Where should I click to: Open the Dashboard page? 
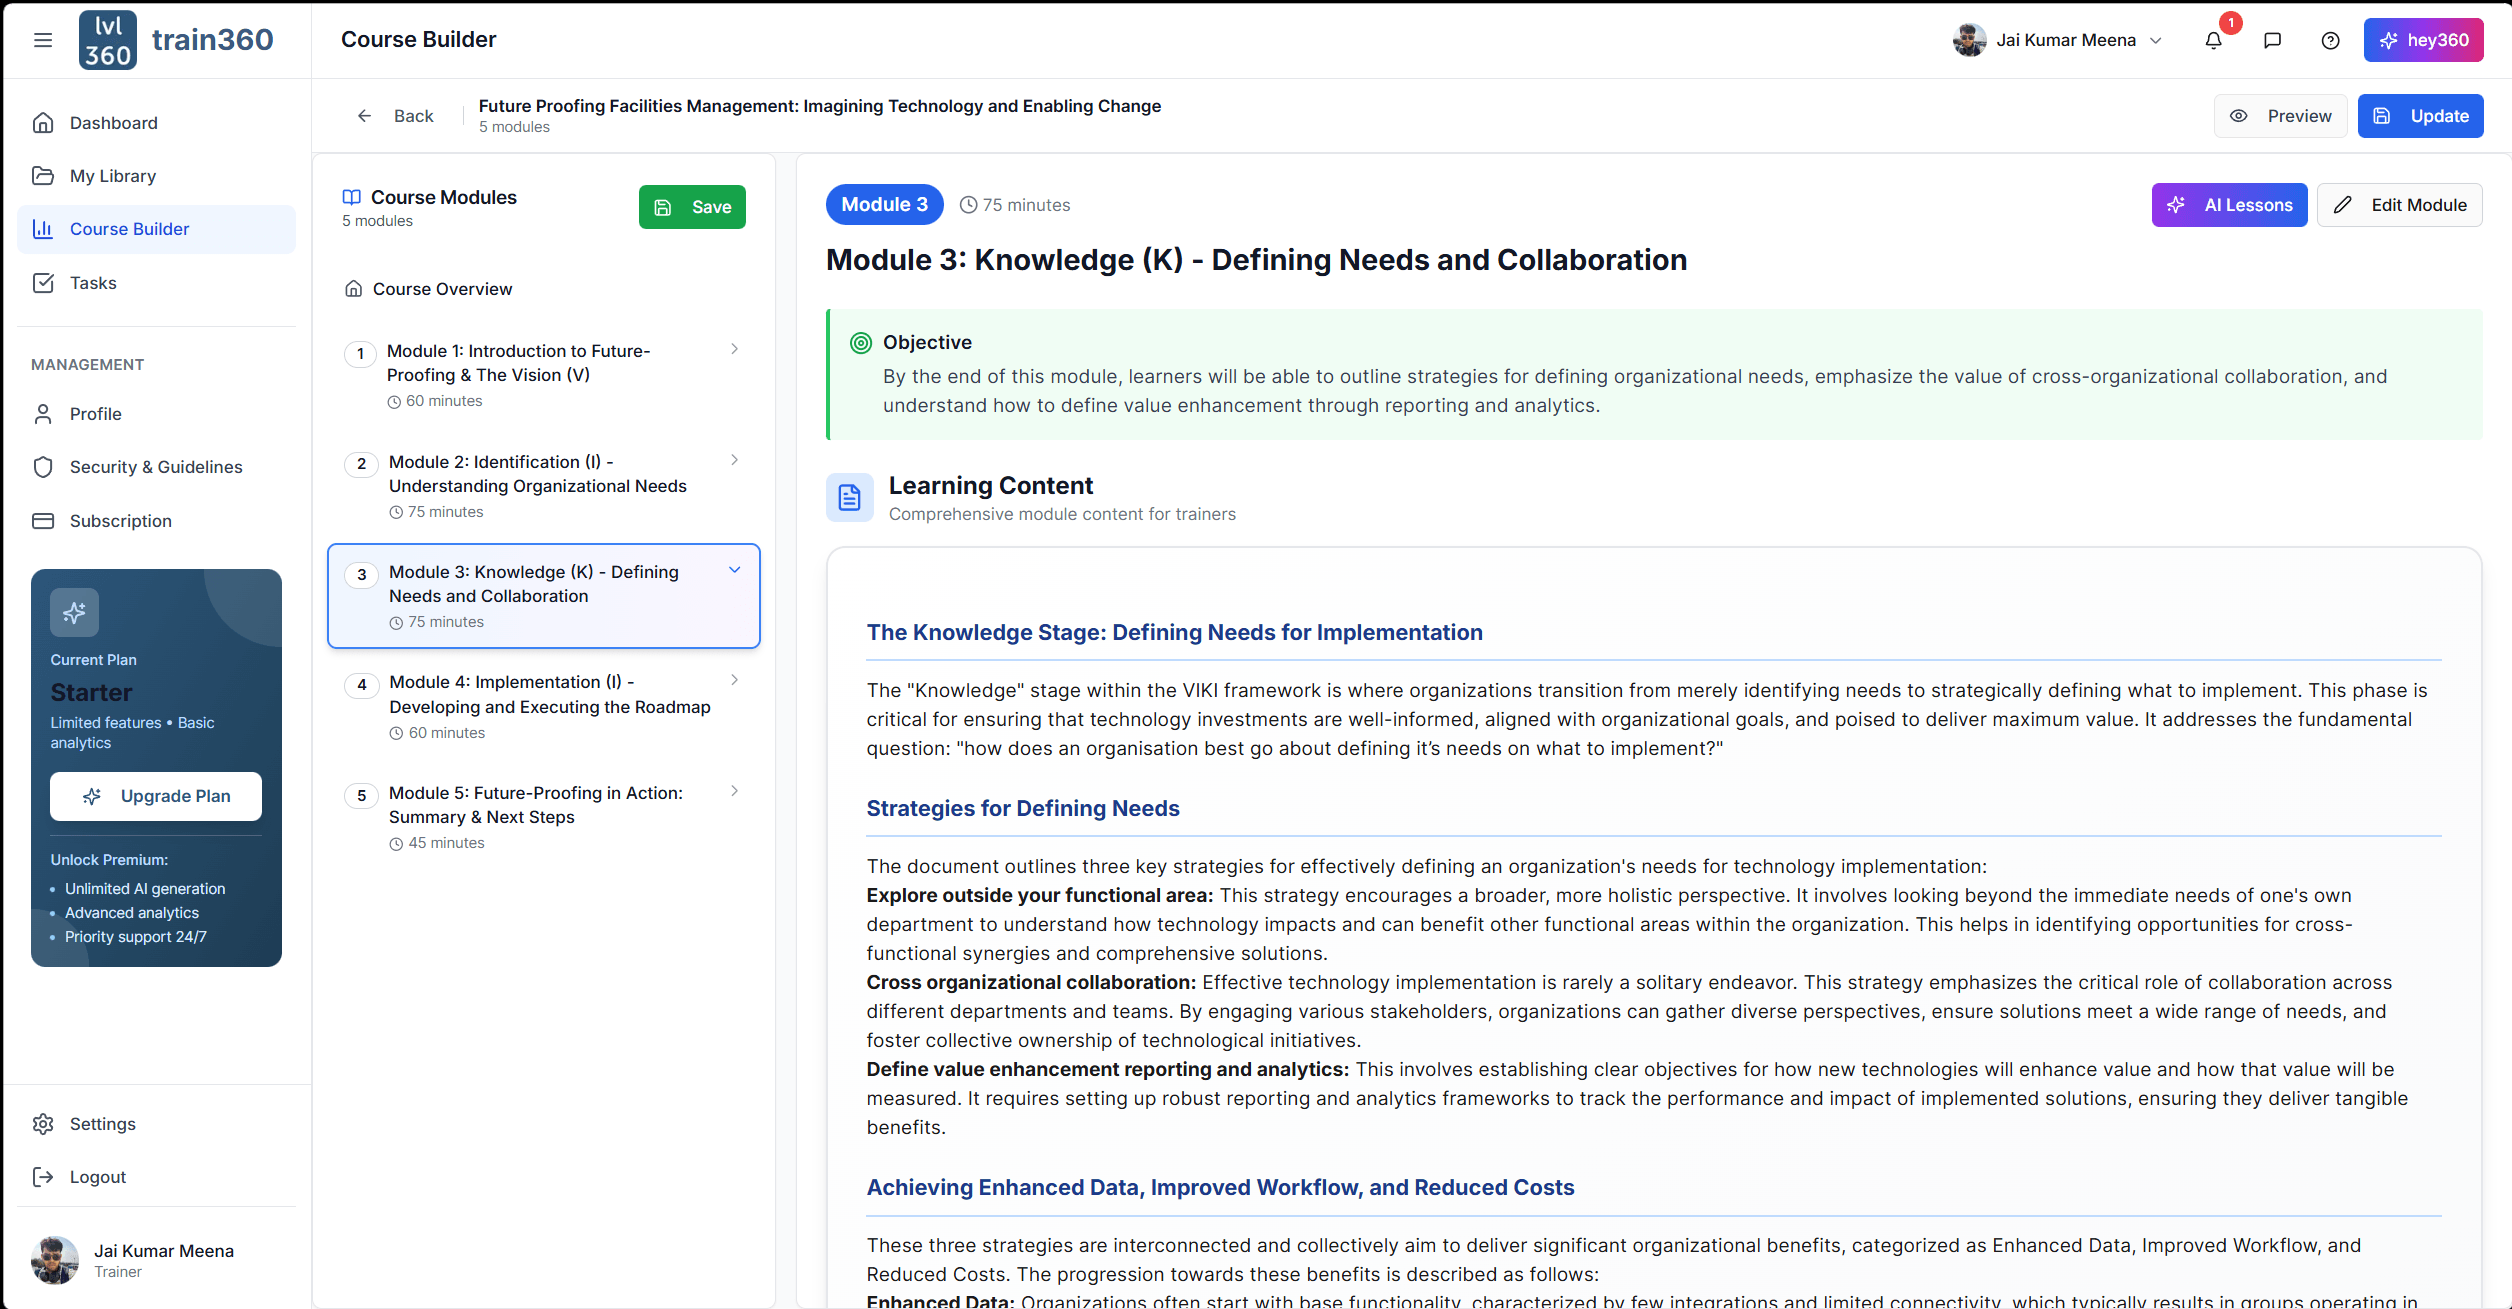[113, 122]
